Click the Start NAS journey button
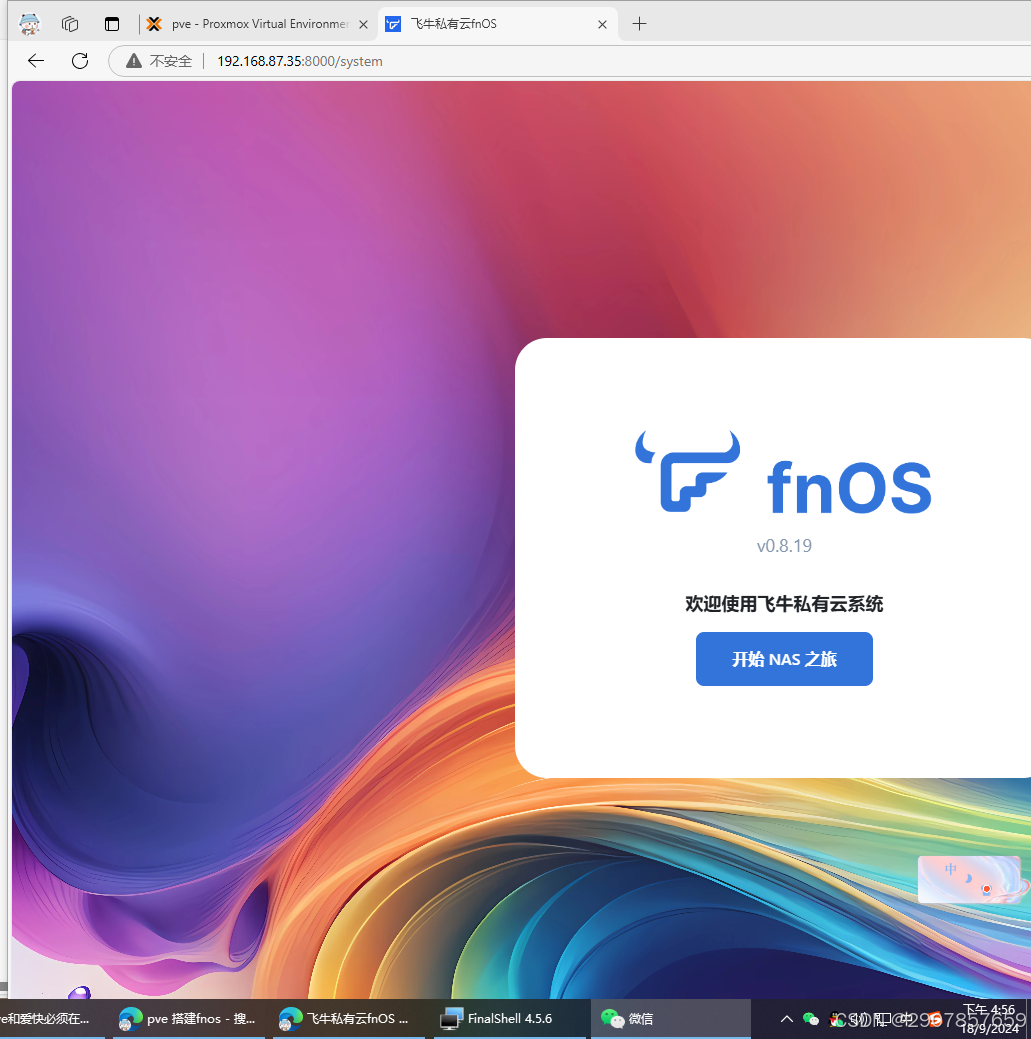Image resolution: width=1031 pixels, height=1039 pixels. tap(784, 659)
